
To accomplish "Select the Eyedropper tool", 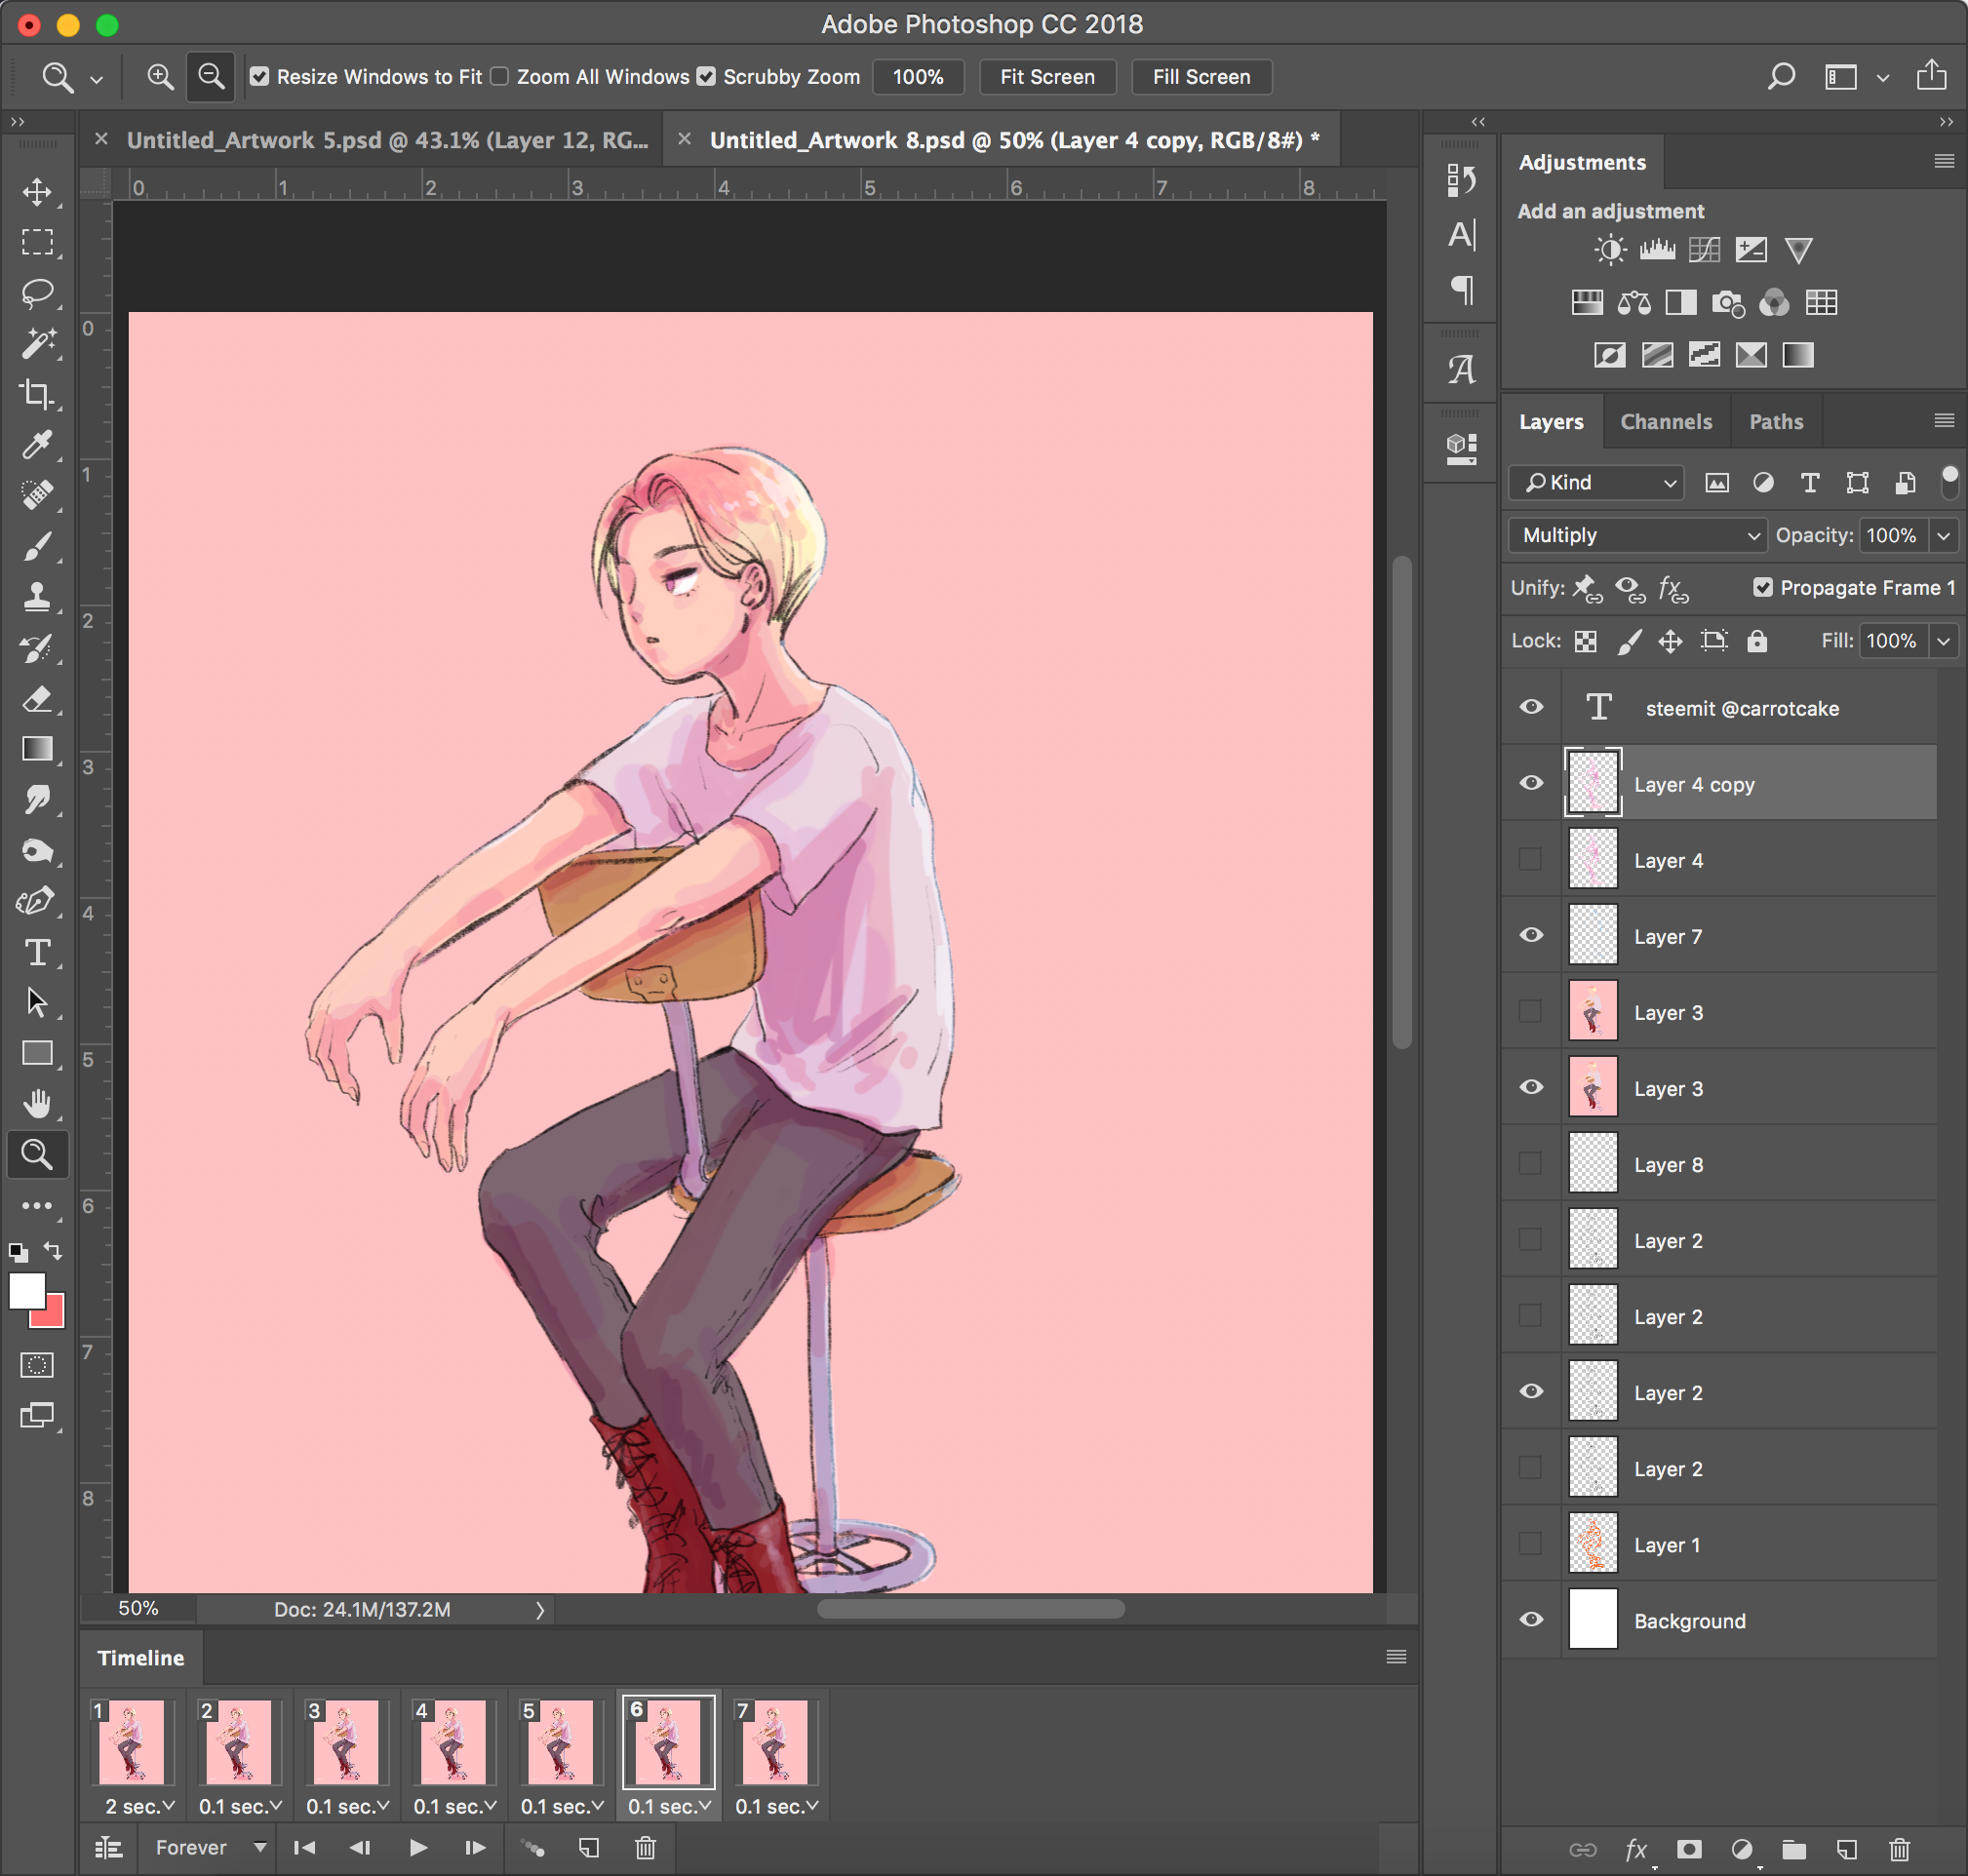I will (x=38, y=445).
